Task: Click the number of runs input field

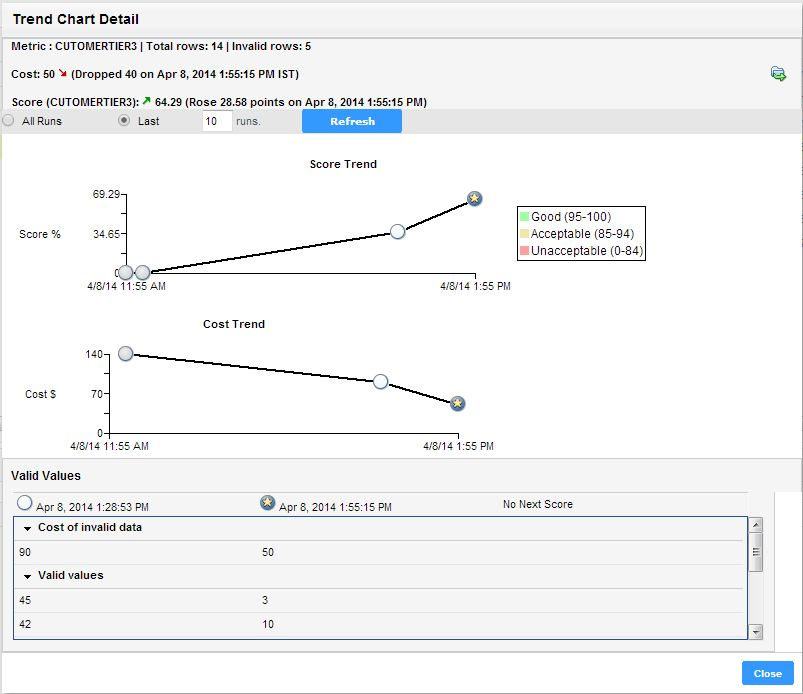Action: [216, 121]
